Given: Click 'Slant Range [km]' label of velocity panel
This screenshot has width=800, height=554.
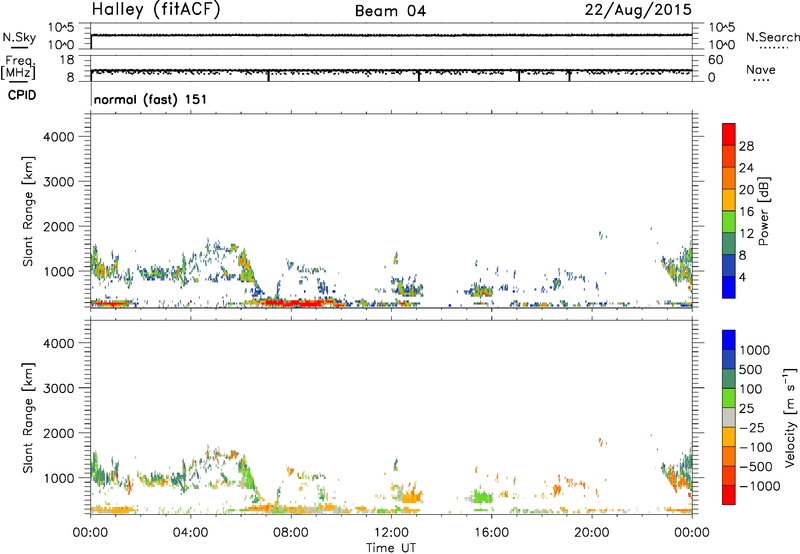Looking at the screenshot, I should pos(28,417).
